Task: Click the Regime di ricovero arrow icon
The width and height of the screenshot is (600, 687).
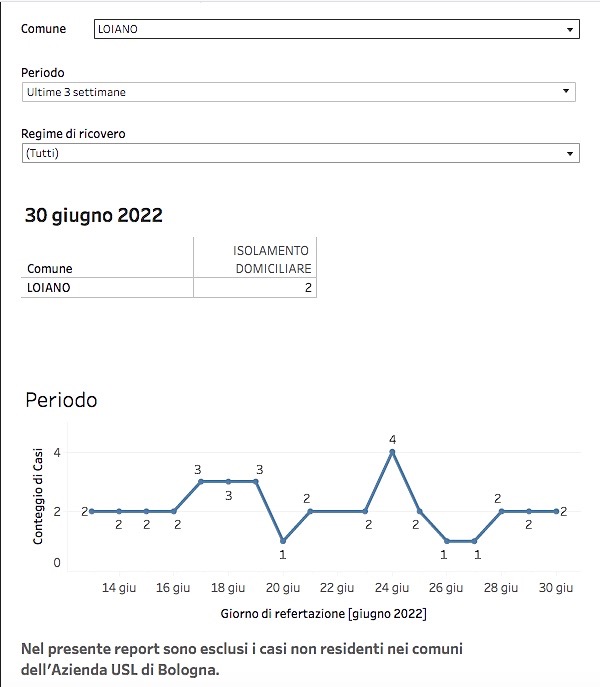Action: coord(570,154)
